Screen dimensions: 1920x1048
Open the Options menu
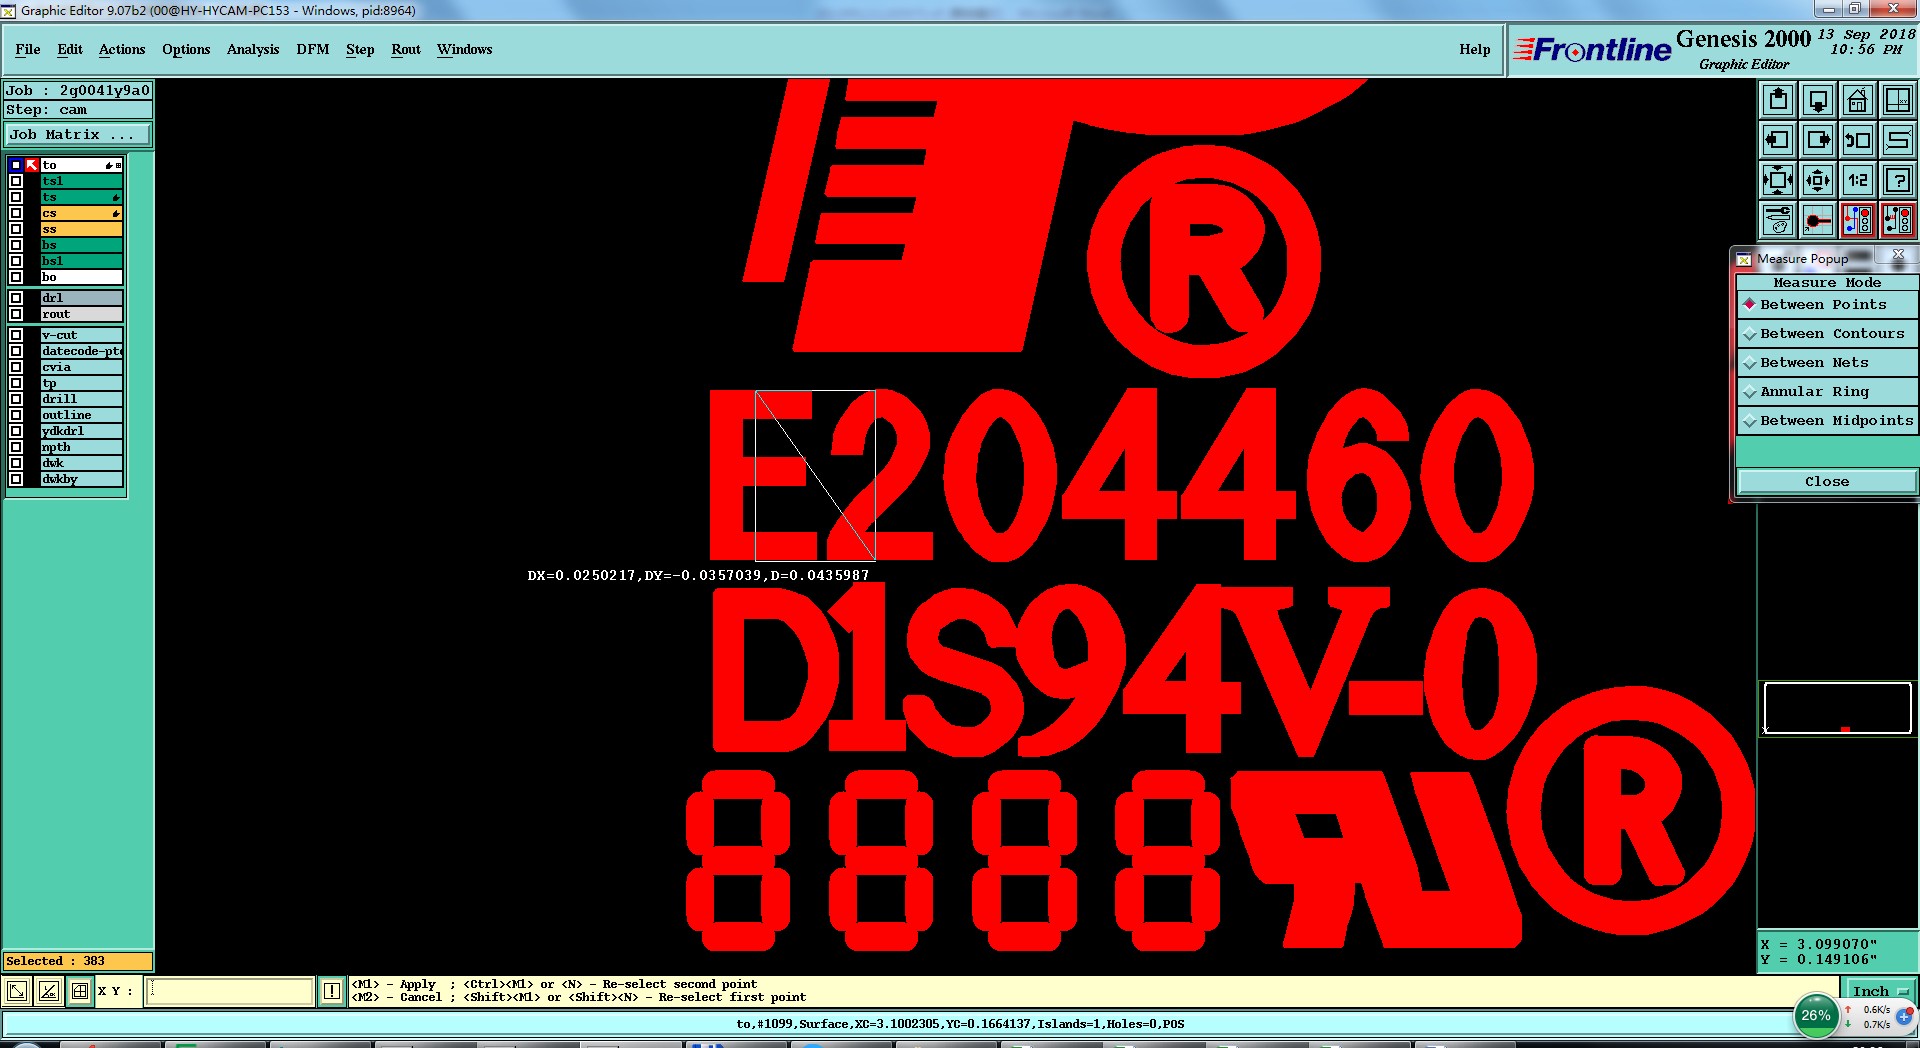(x=186, y=49)
